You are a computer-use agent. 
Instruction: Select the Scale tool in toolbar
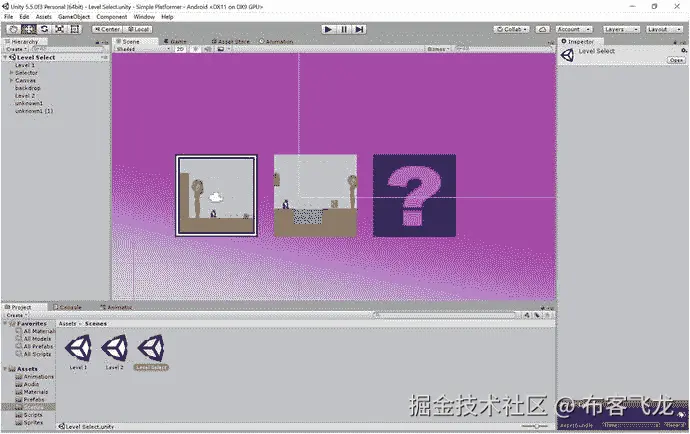[x=59, y=29]
